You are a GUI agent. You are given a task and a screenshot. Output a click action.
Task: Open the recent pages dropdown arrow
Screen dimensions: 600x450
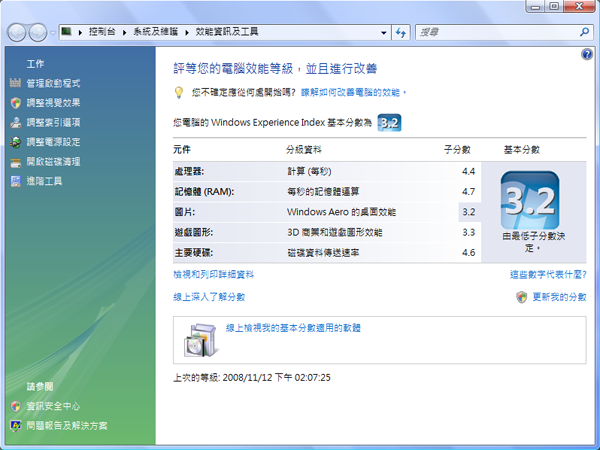[52, 33]
